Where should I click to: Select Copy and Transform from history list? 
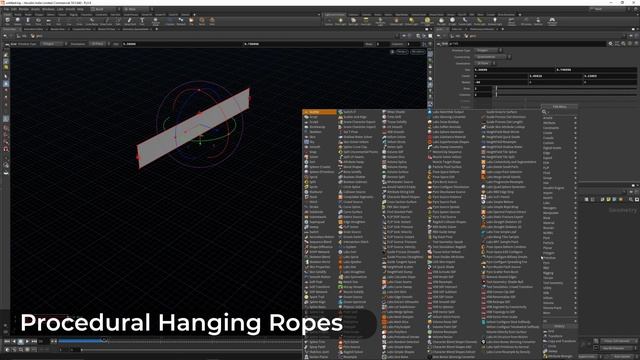[x=560, y=341]
